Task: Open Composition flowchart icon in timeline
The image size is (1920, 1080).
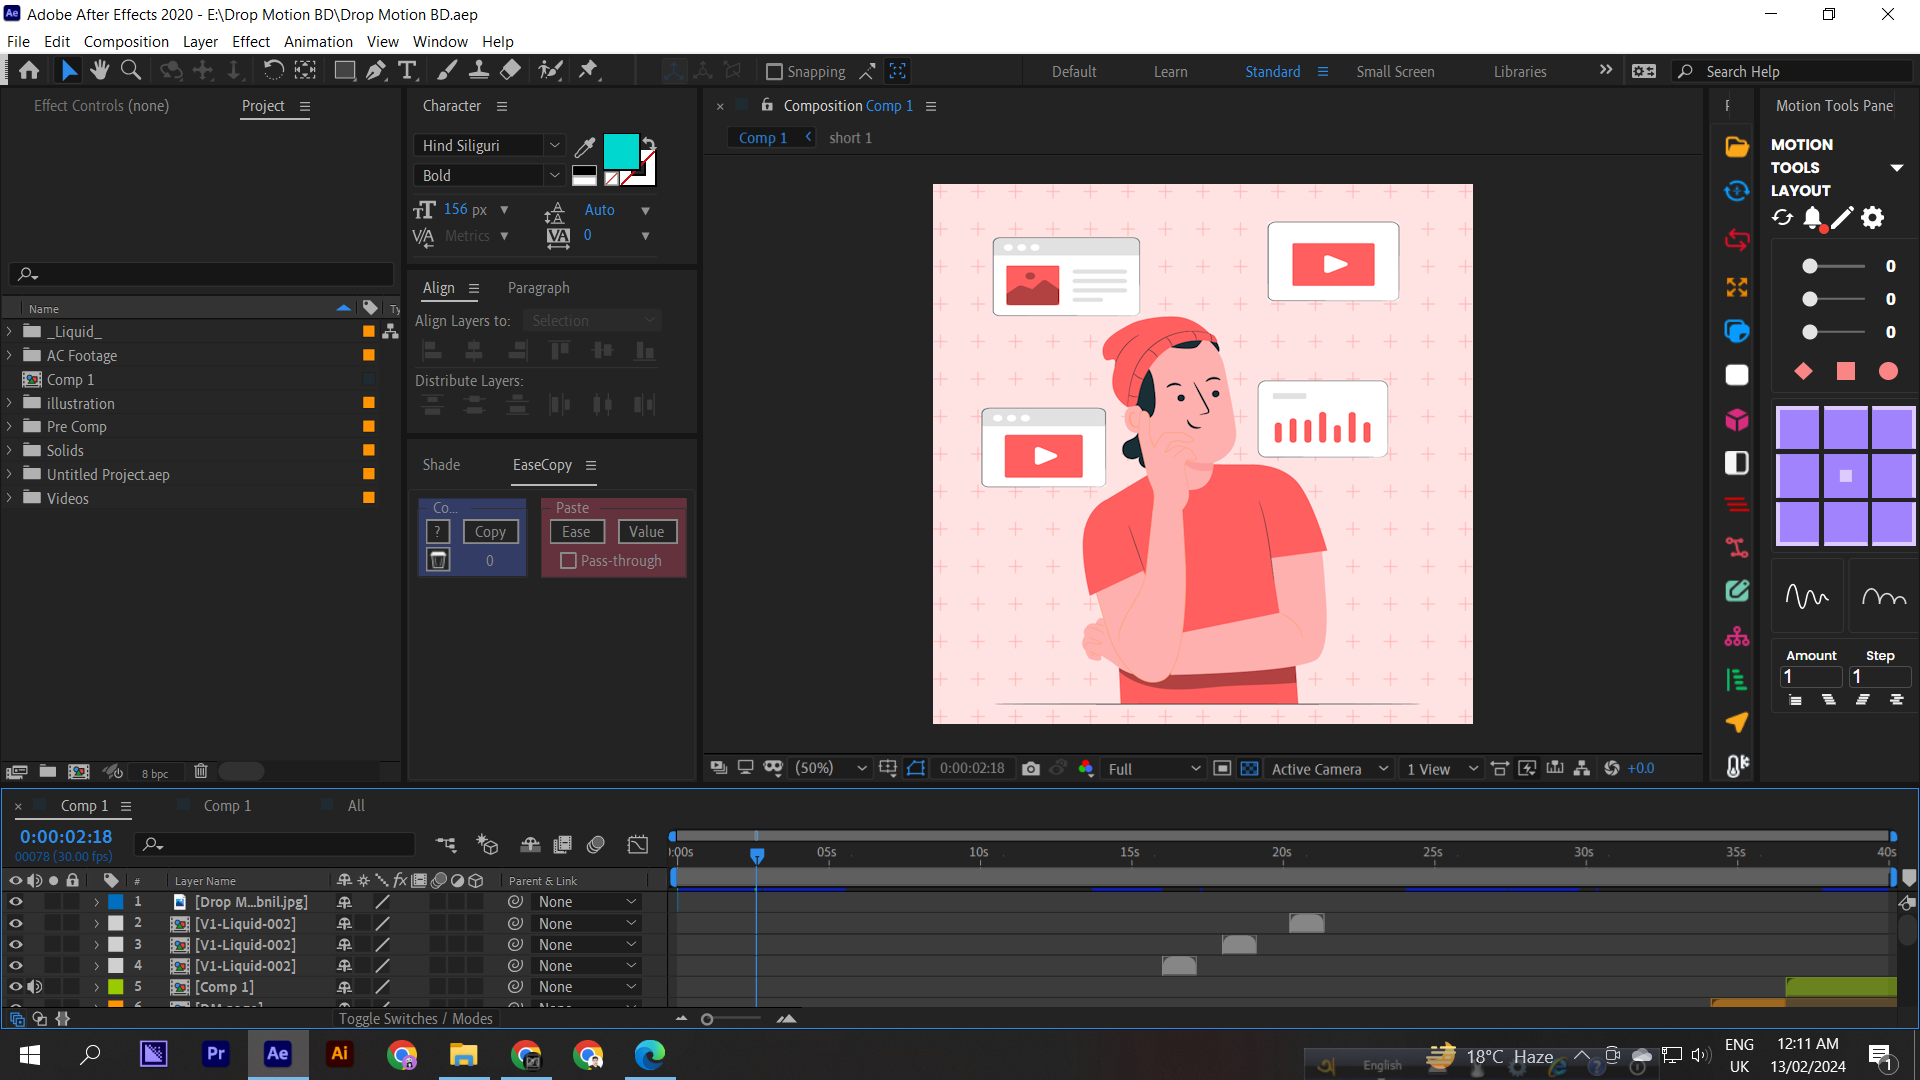Action: click(446, 845)
